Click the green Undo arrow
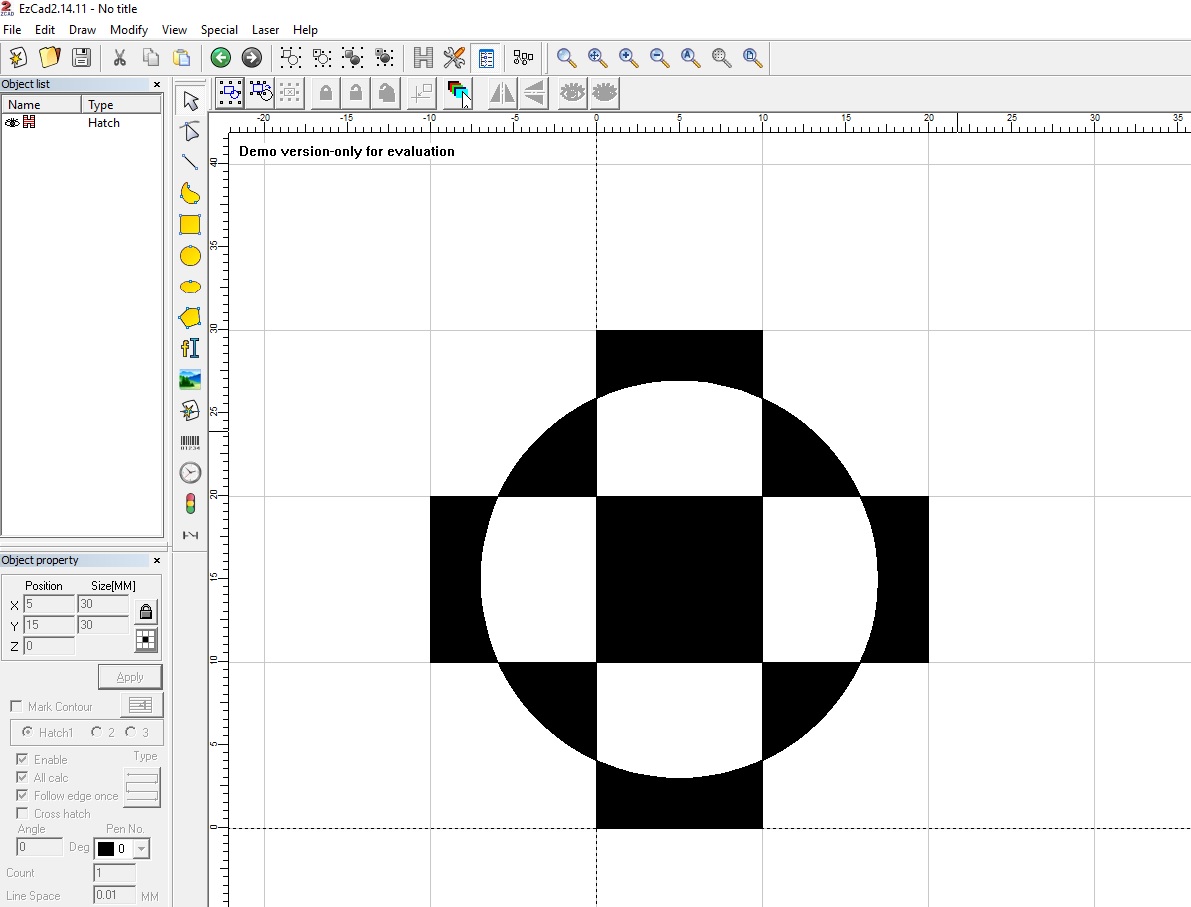Image resolution: width=1191 pixels, height=907 pixels. (x=220, y=58)
